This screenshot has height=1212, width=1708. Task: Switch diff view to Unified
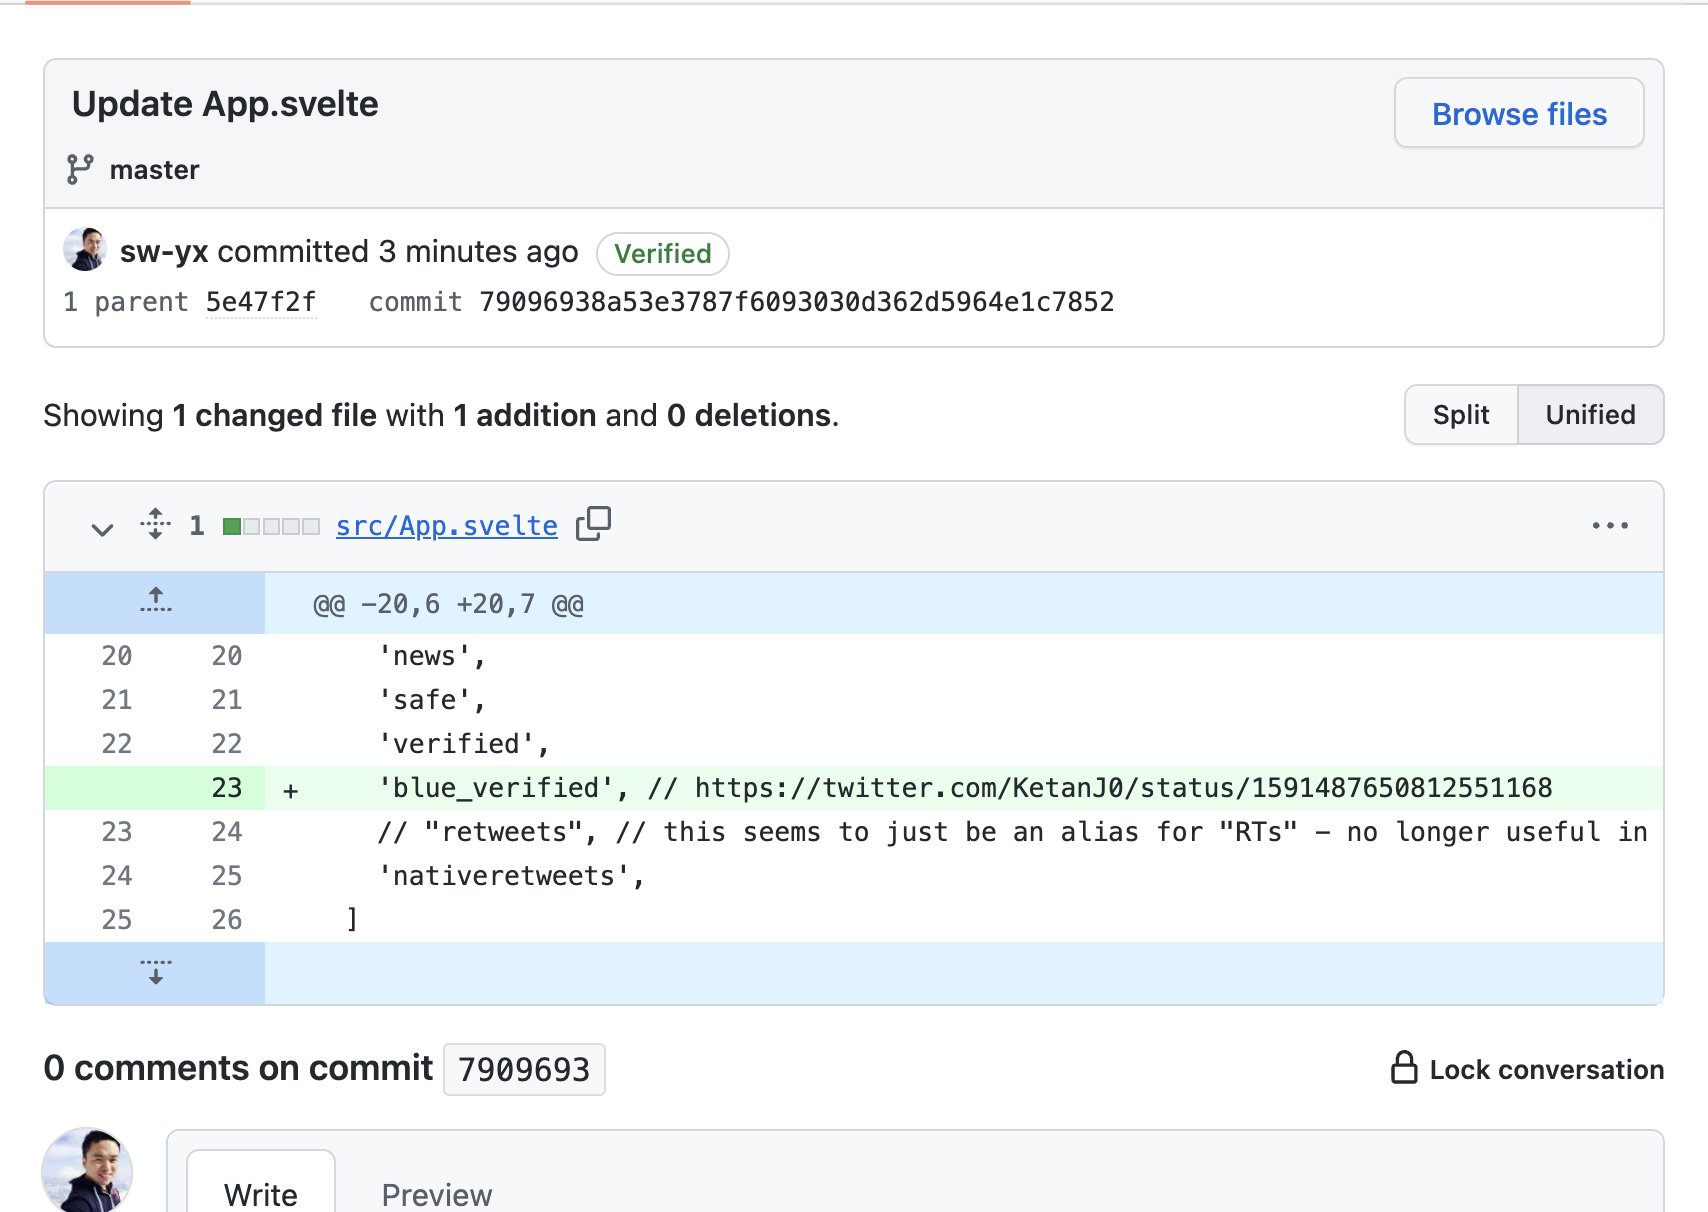tap(1590, 414)
